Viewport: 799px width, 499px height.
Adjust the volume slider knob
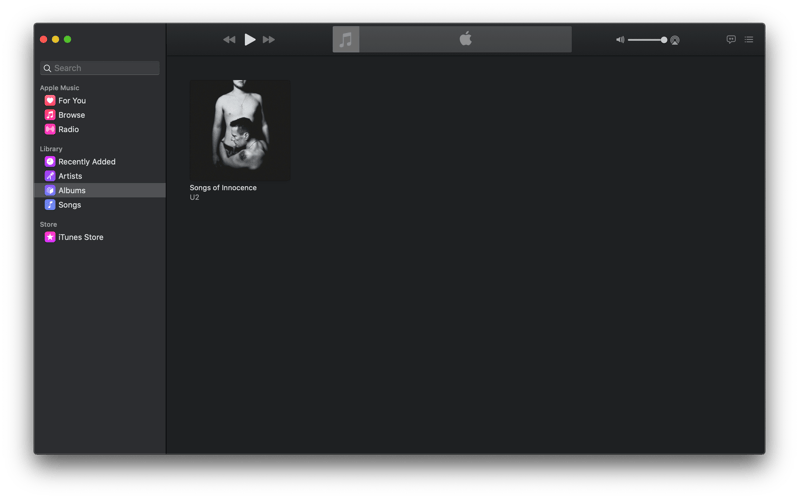tap(663, 40)
